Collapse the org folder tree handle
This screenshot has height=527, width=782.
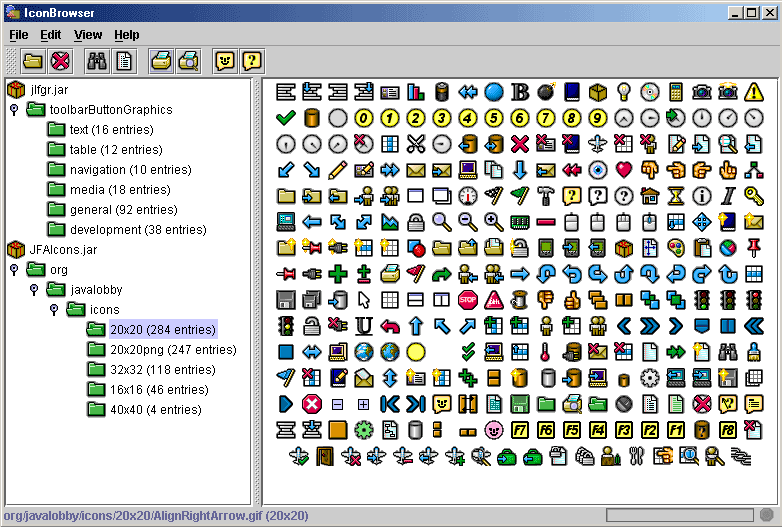coord(14,270)
